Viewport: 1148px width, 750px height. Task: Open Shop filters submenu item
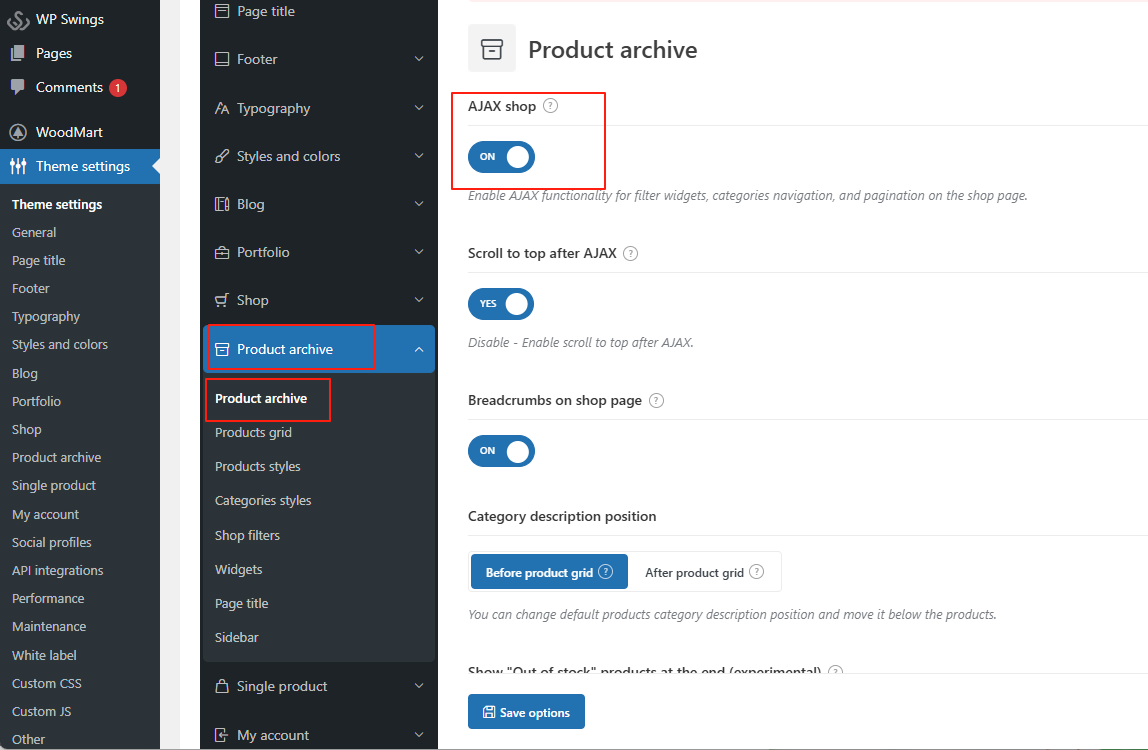[x=247, y=536]
